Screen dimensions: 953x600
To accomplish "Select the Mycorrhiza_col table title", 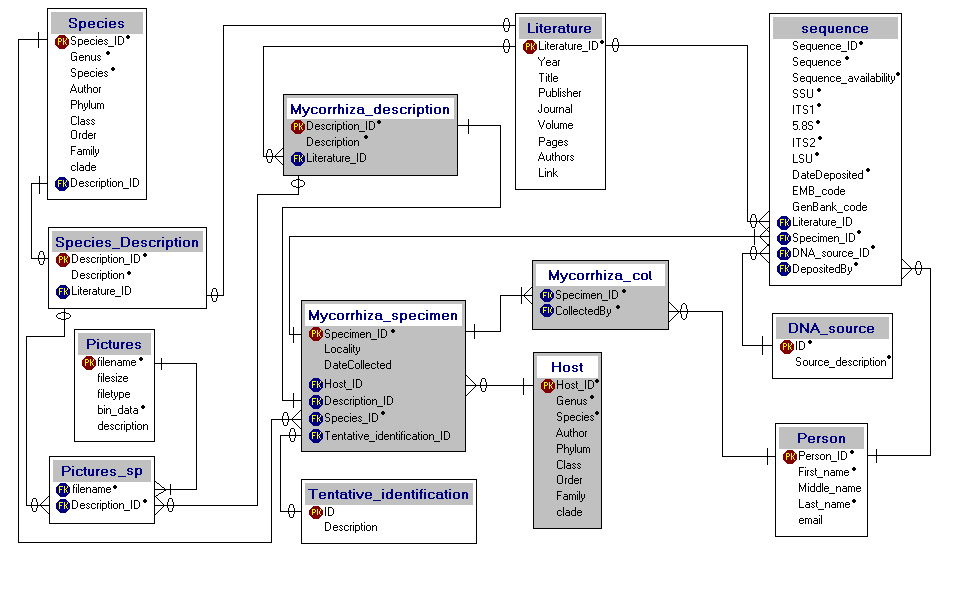I will (600, 275).
